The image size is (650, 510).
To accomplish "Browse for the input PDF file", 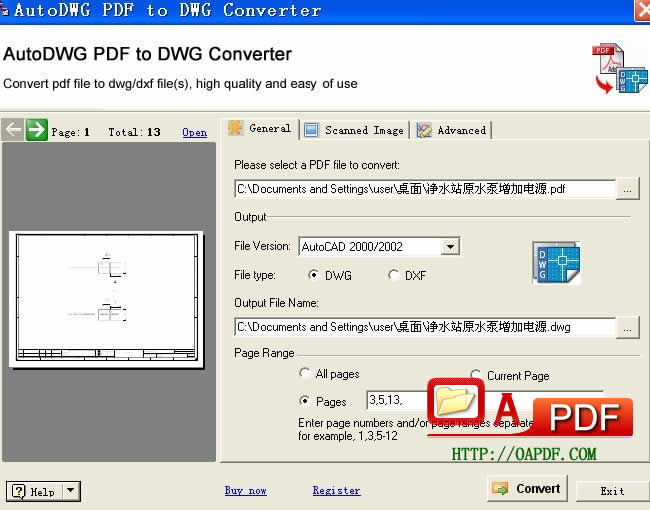I will tap(628, 189).
